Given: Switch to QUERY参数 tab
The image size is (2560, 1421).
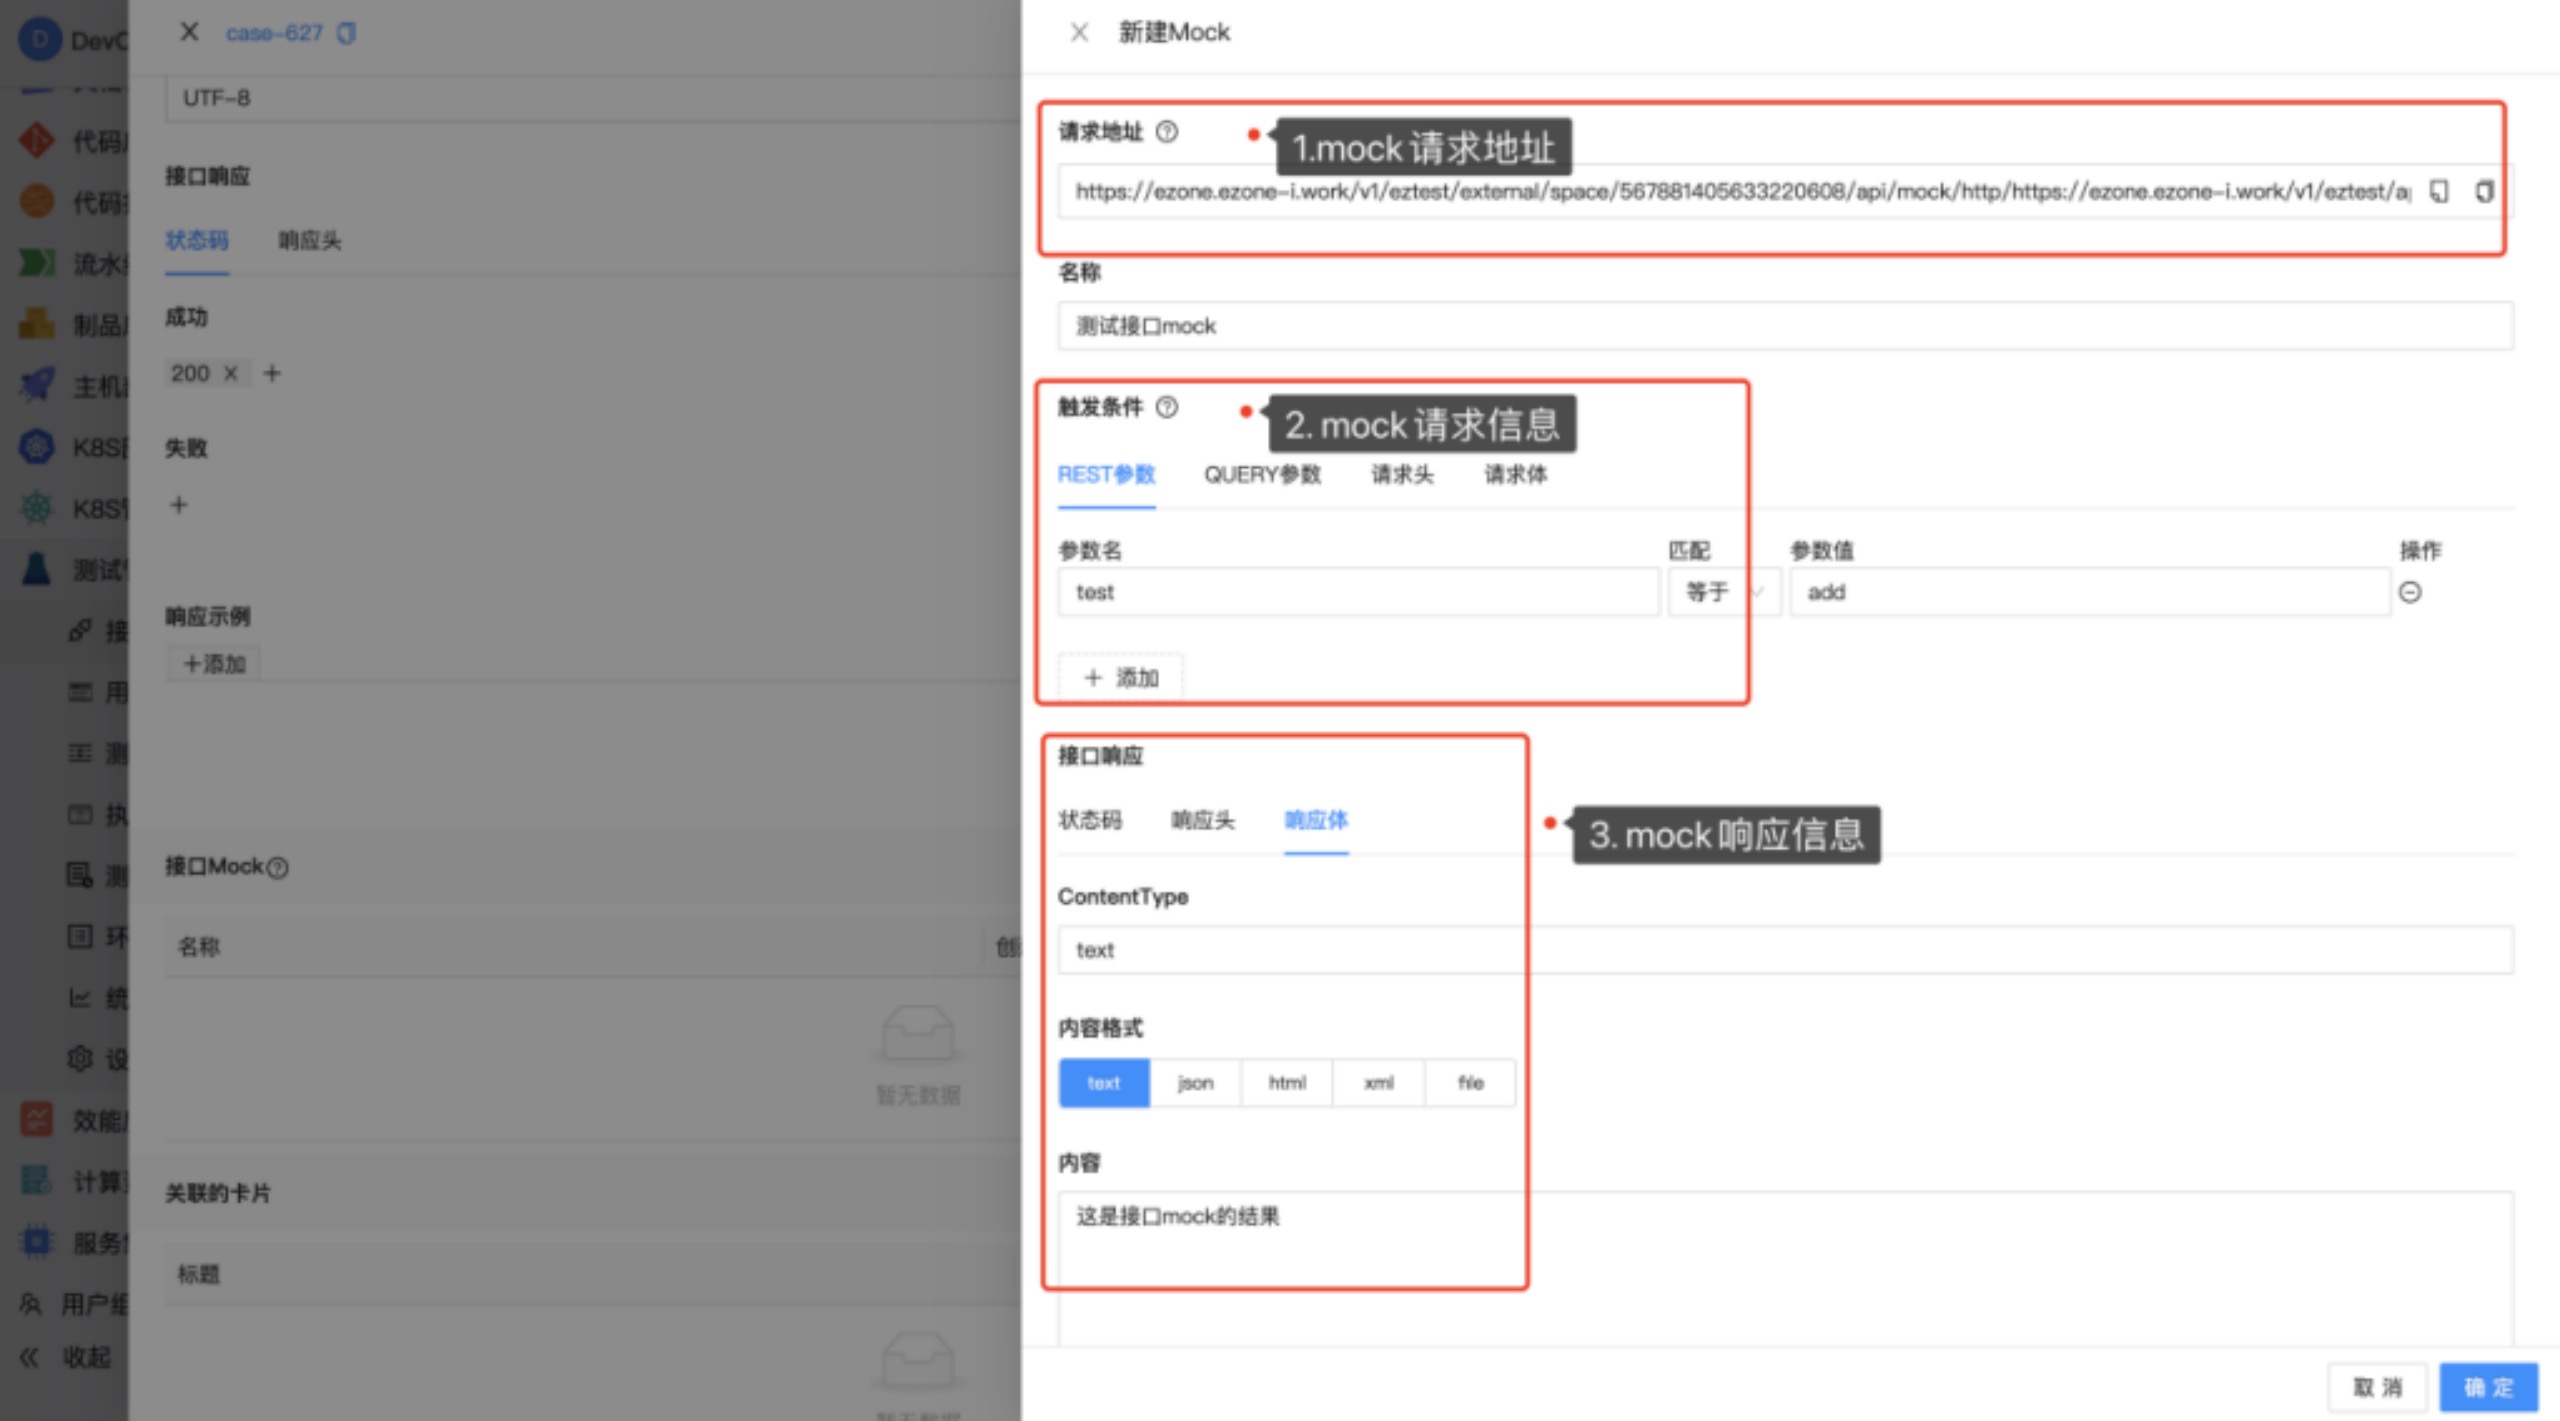Looking at the screenshot, I should 1262,475.
